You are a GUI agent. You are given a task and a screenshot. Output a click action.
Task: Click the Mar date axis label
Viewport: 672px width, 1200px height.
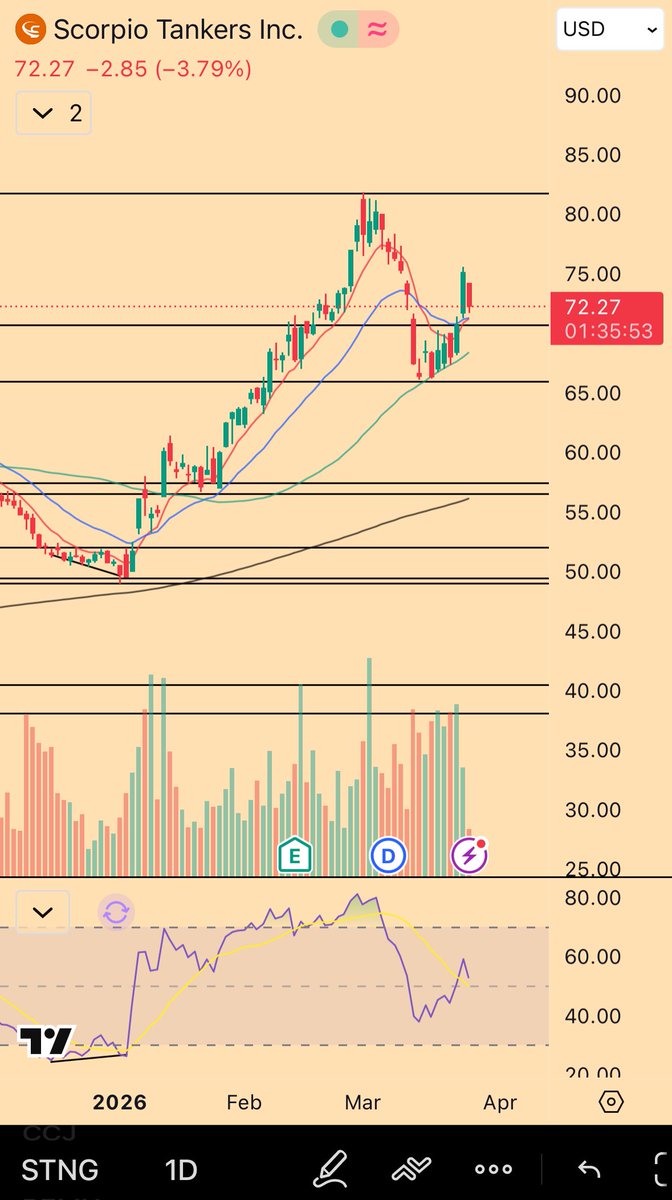(x=362, y=1102)
